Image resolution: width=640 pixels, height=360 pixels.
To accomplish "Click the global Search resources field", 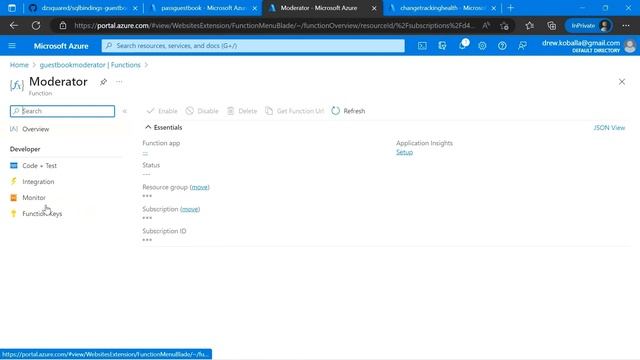I will pyautogui.click(x=253, y=46).
